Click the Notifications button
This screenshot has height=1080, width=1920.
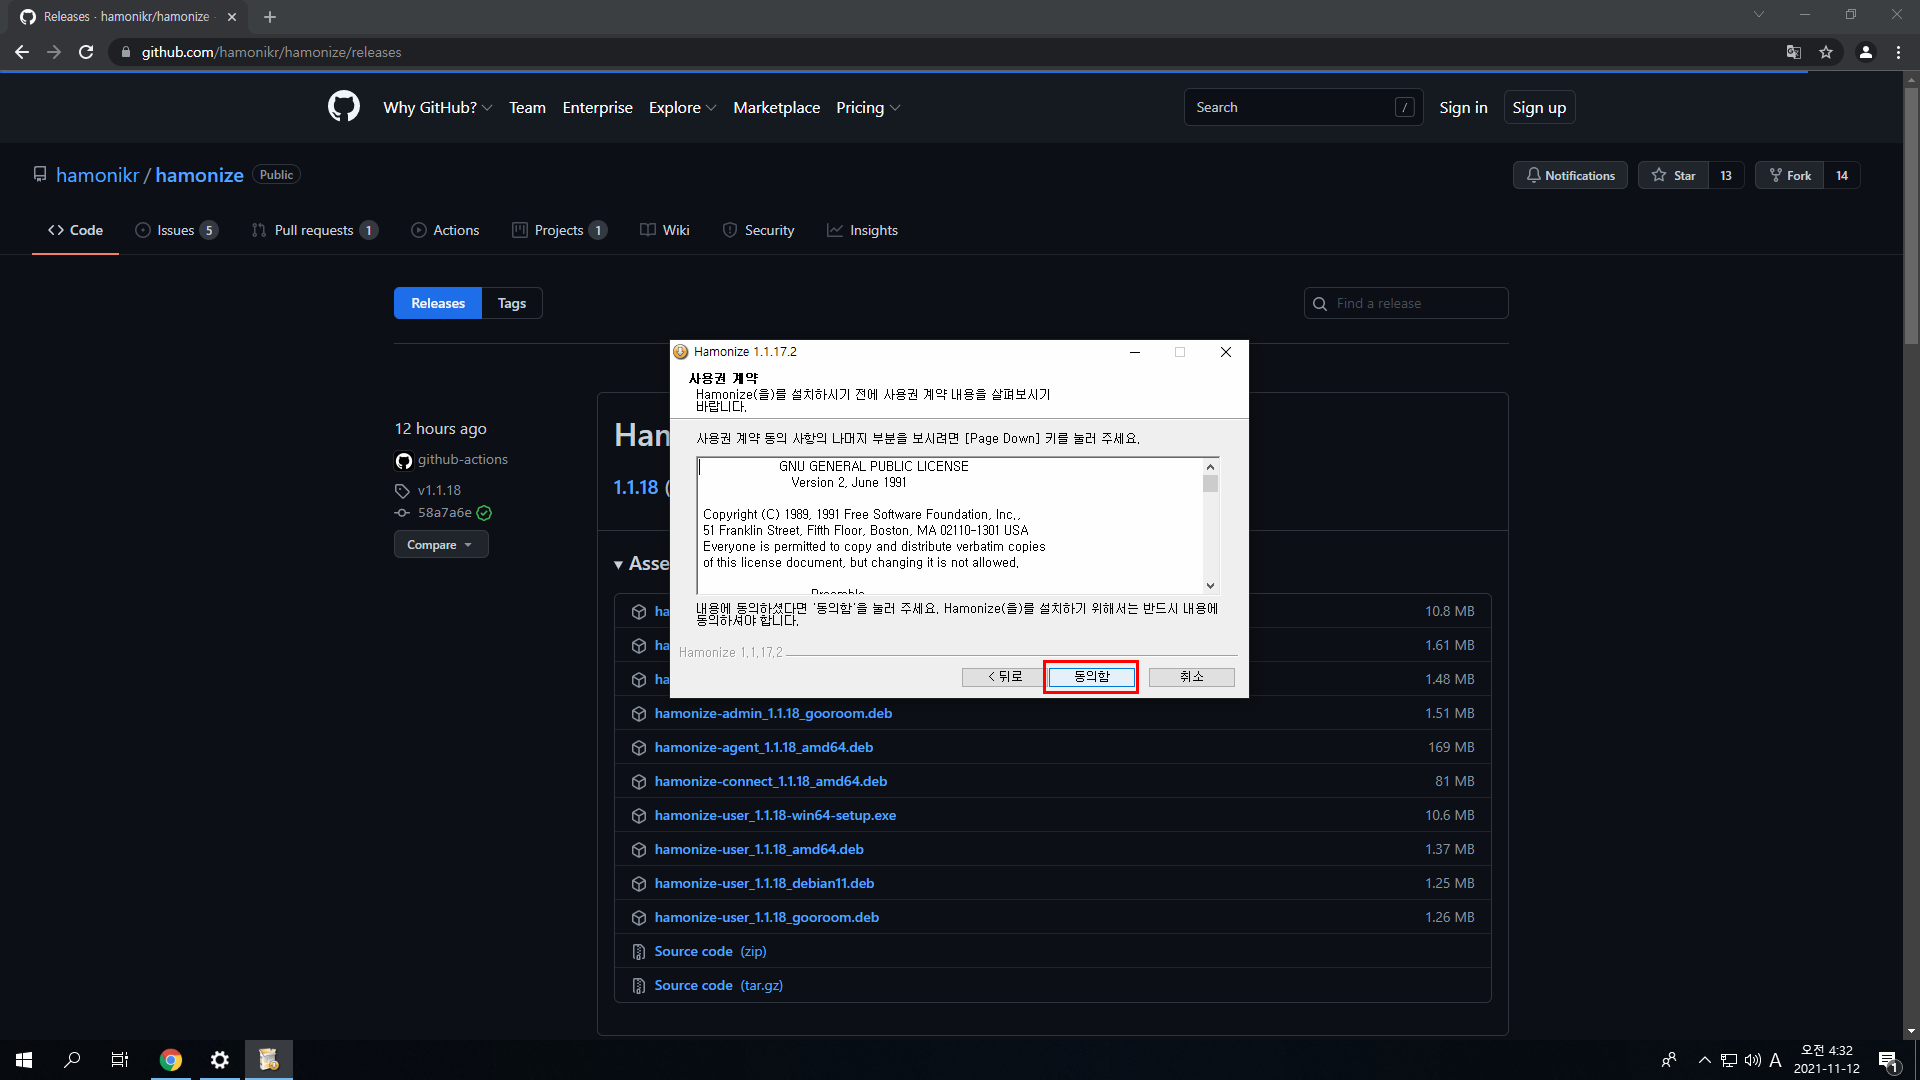(1570, 175)
